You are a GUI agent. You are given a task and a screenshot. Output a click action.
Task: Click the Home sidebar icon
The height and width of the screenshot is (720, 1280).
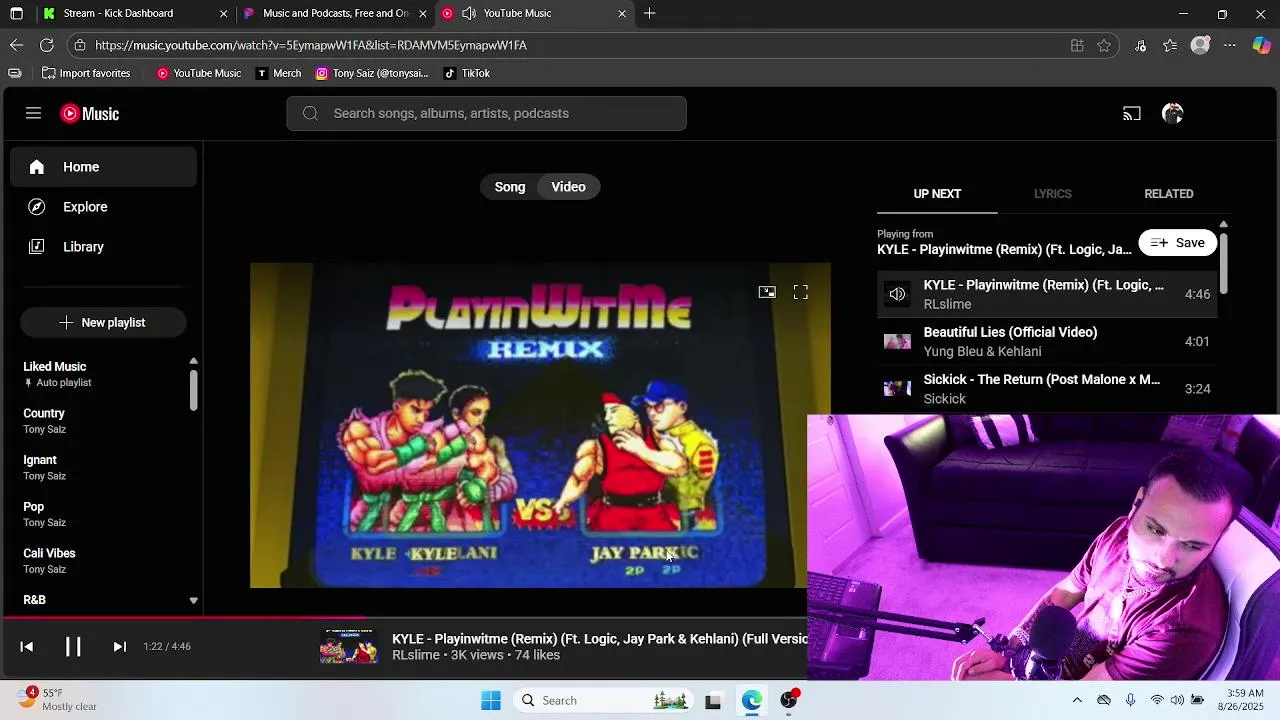[37, 167]
